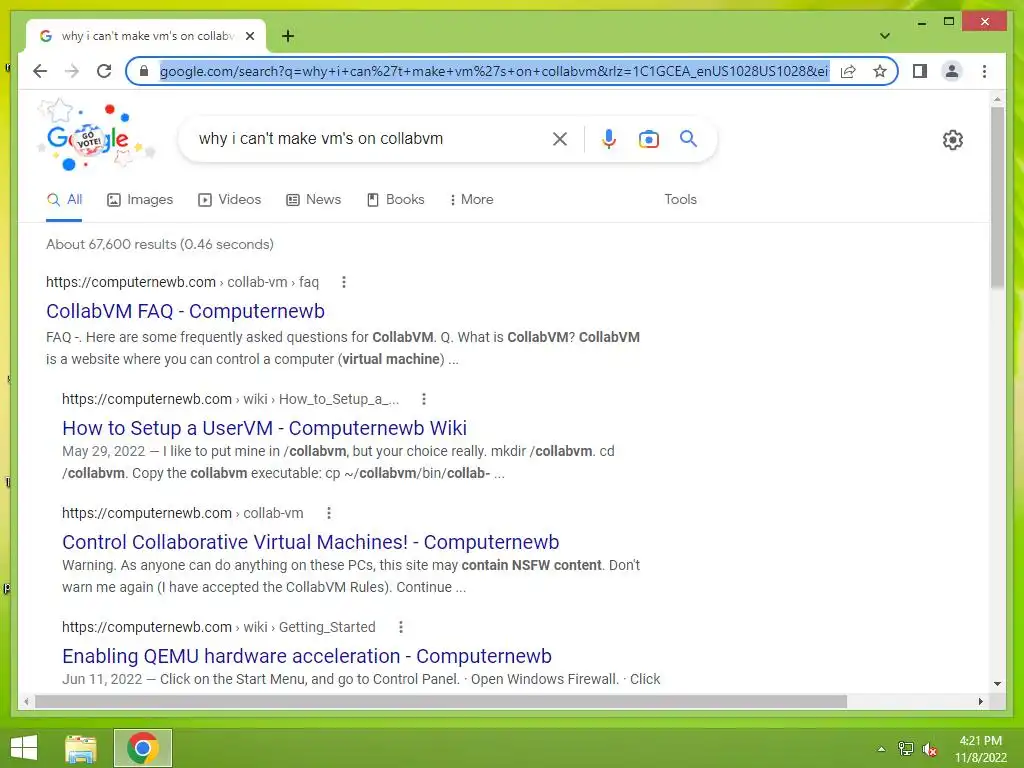Open Google quick settings gear
The width and height of the screenshot is (1024, 768).
pyautogui.click(x=953, y=140)
